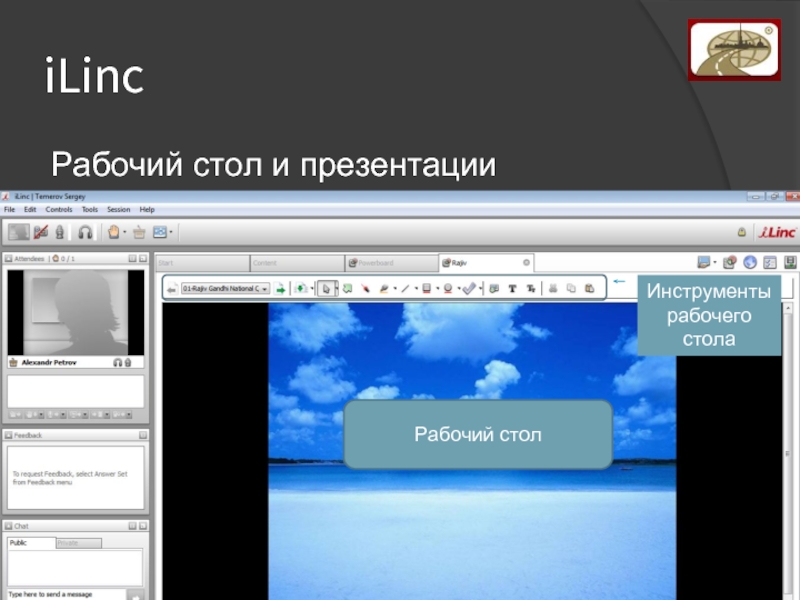Click the checklist icon at top right
The height and width of the screenshot is (600, 800).
pyautogui.click(x=770, y=262)
